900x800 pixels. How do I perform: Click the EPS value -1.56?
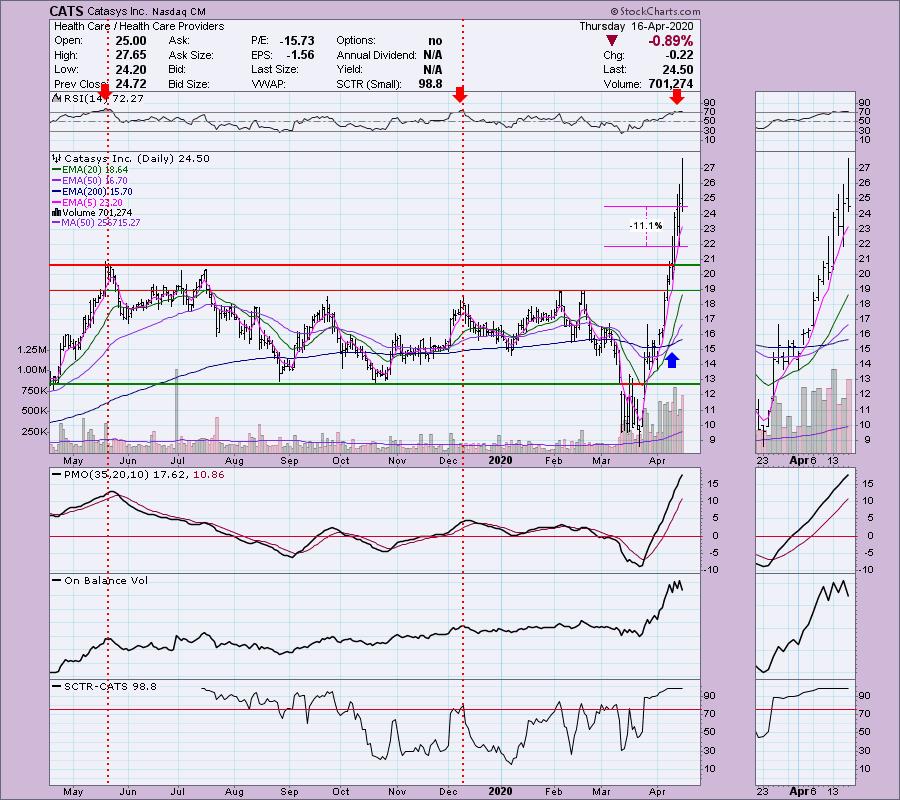point(300,55)
